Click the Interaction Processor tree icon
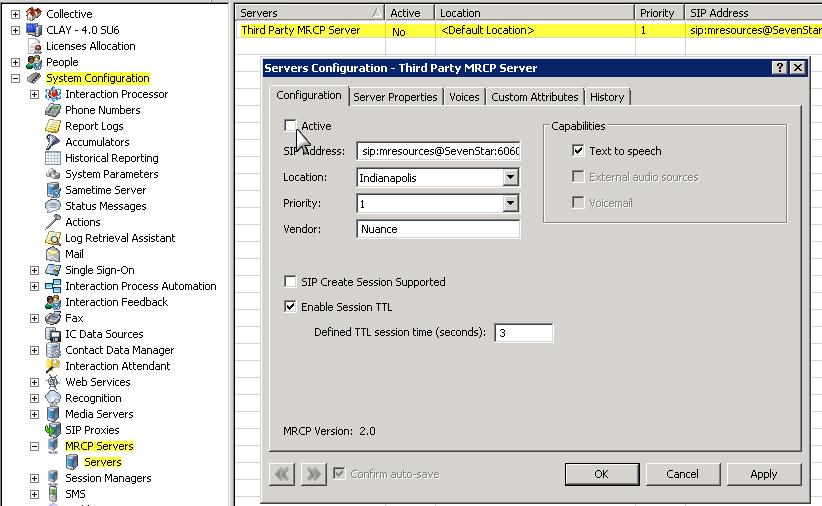 pos(53,94)
